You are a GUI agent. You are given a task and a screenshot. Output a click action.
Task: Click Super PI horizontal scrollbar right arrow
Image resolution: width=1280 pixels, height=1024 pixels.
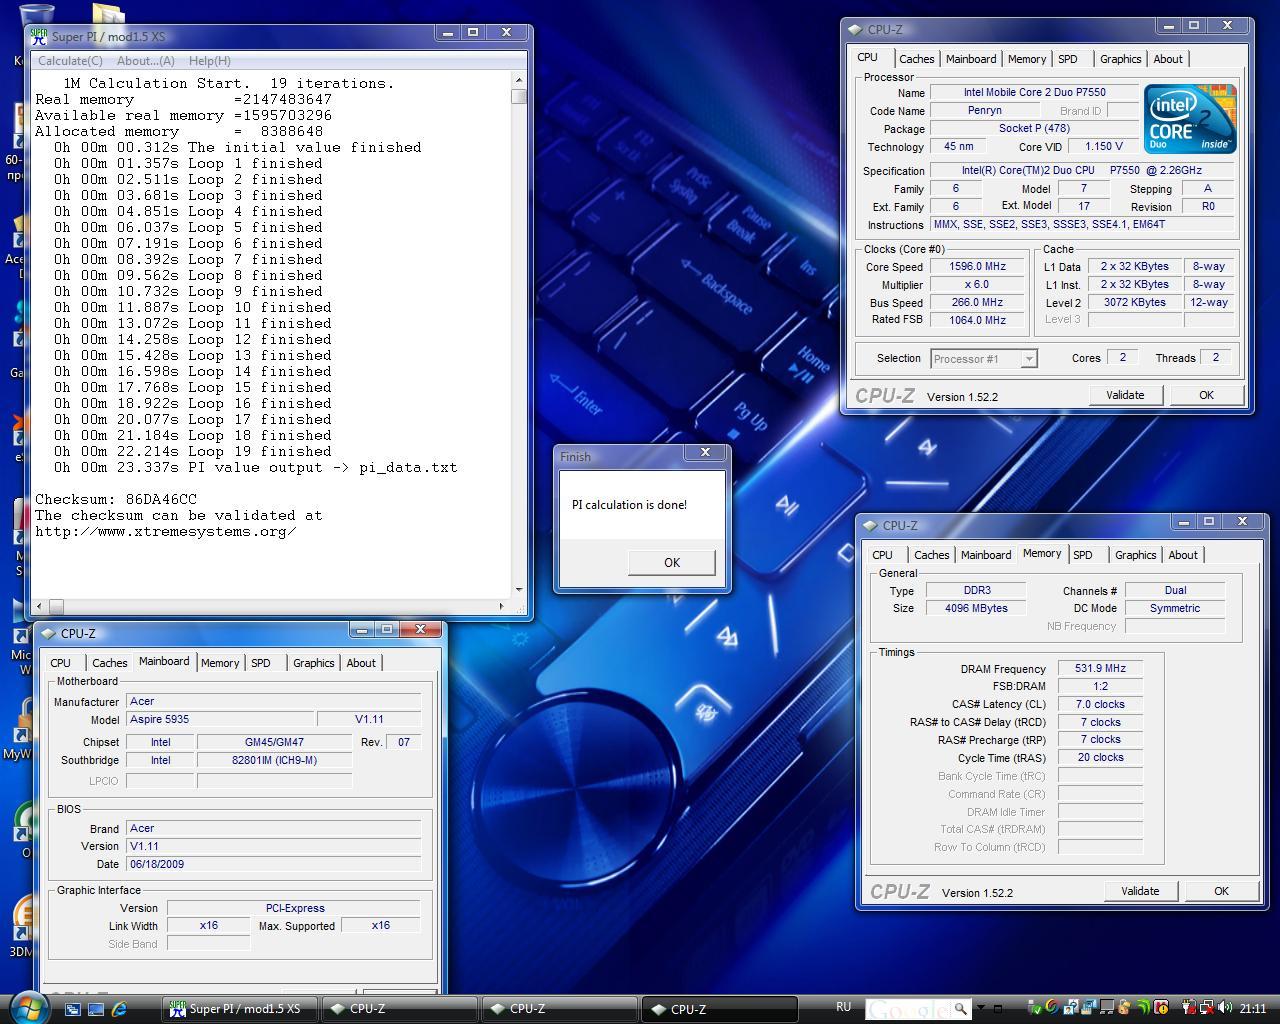pyautogui.click(x=502, y=606)
